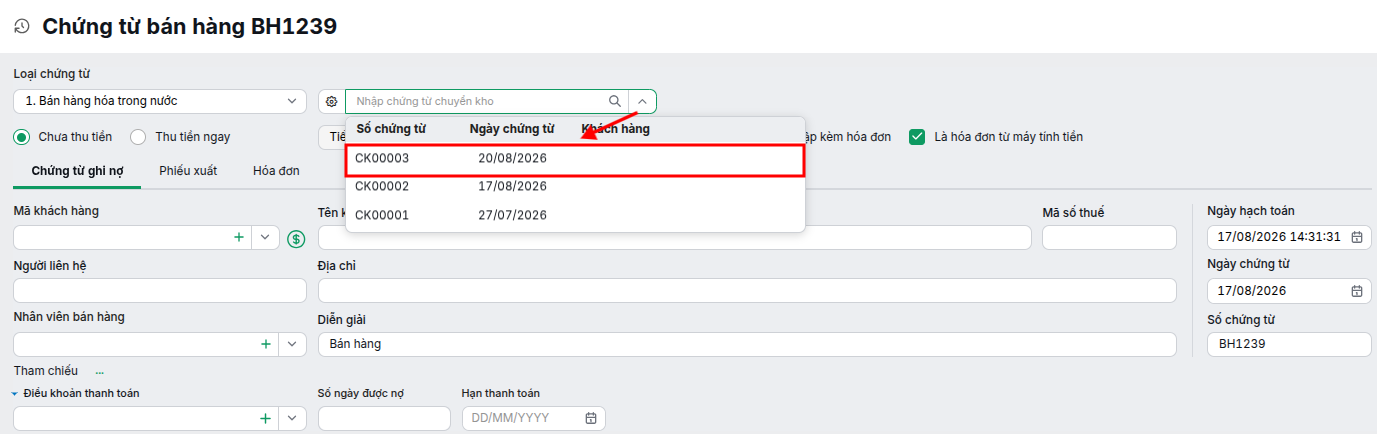This screenshot has width=1377, height=434.
Task: Switch to the Hóa đơn tab
Action: (276, 171)
